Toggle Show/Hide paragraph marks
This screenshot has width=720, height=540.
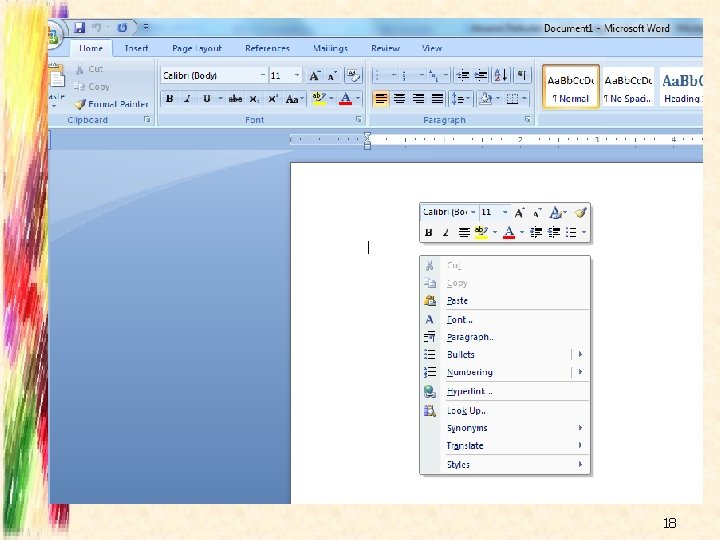point(522,75)
